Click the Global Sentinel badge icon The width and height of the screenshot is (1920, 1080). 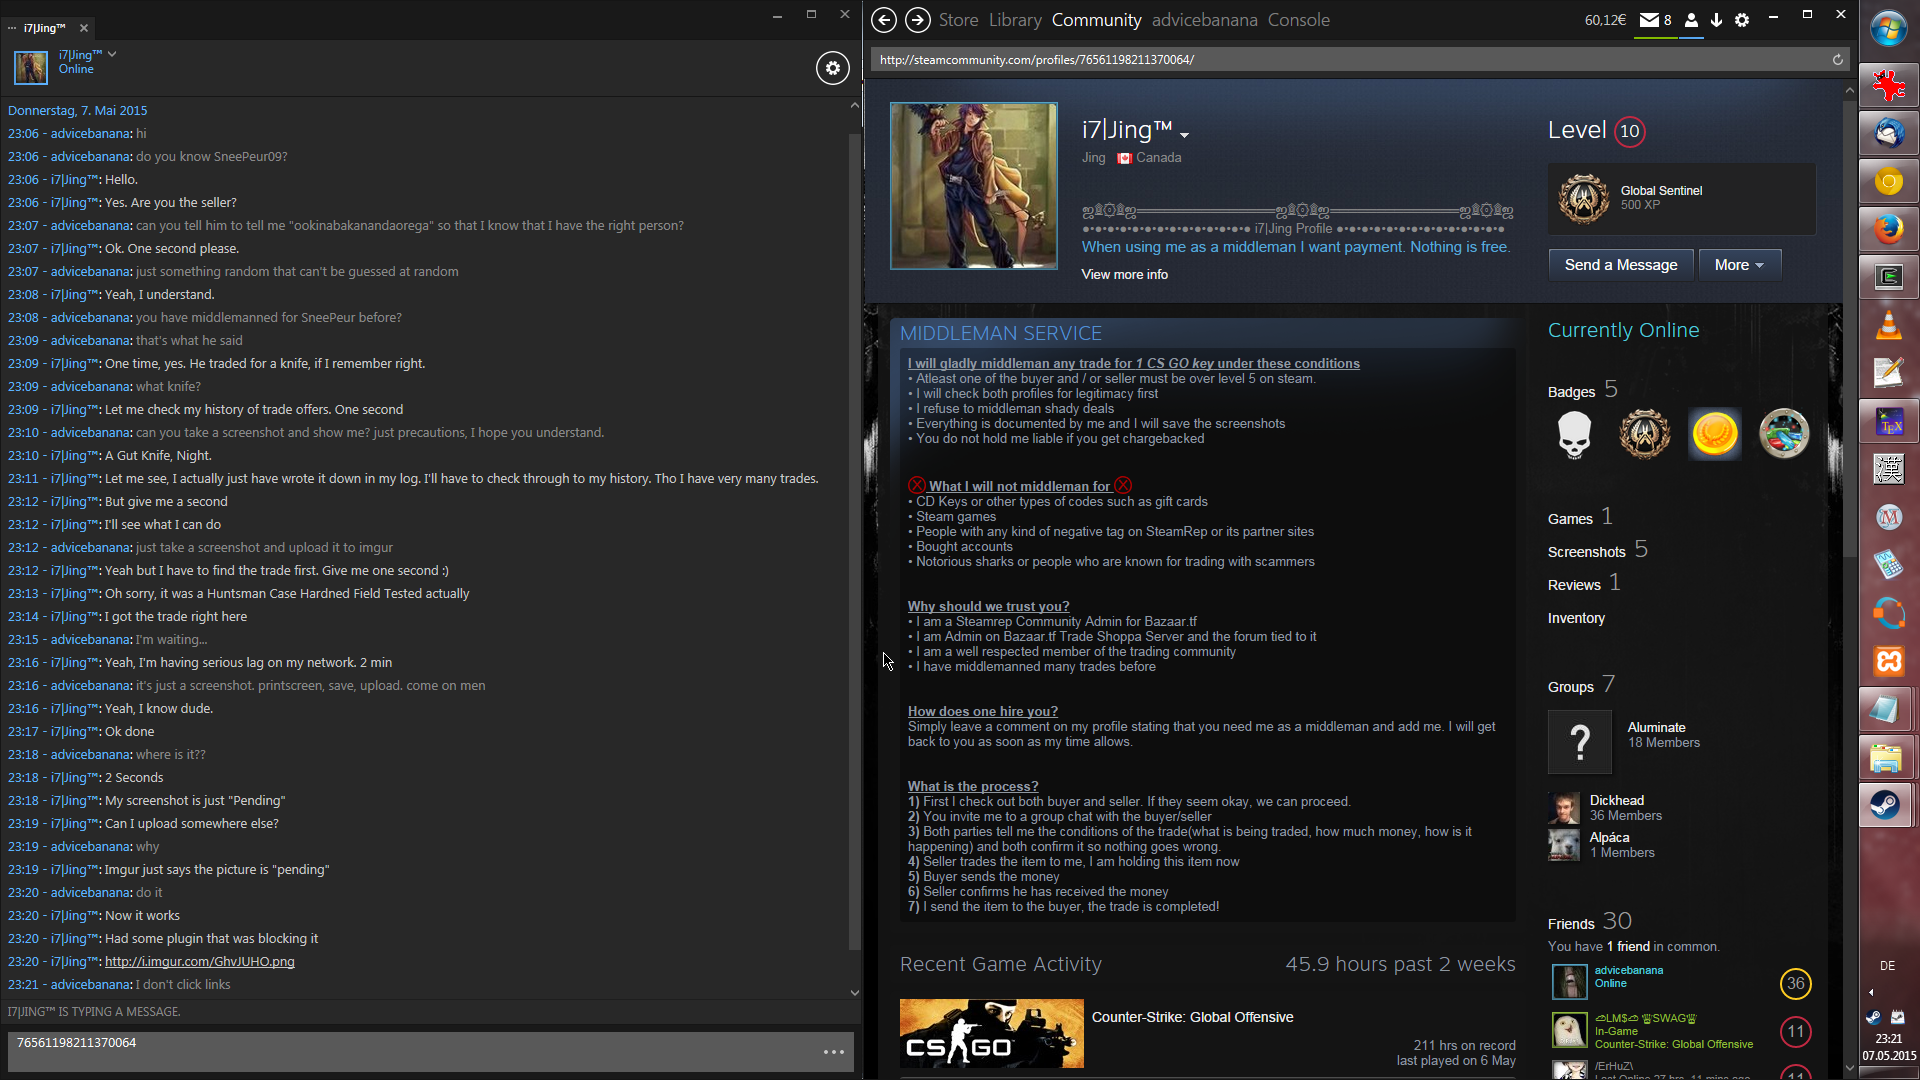coord(1584,199)
